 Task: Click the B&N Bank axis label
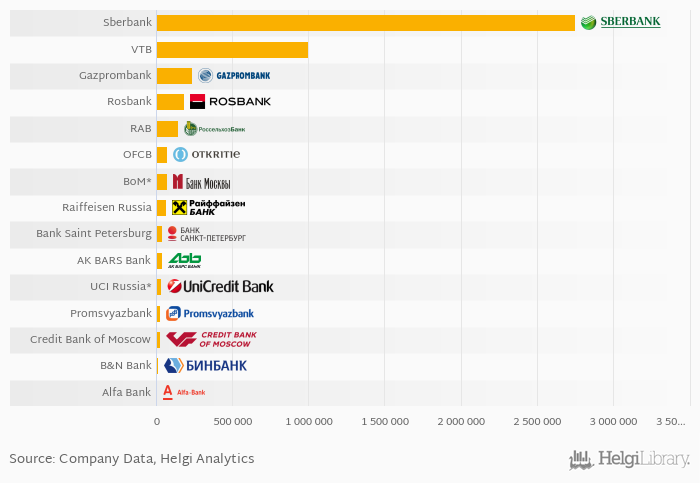tap(125, 366)
